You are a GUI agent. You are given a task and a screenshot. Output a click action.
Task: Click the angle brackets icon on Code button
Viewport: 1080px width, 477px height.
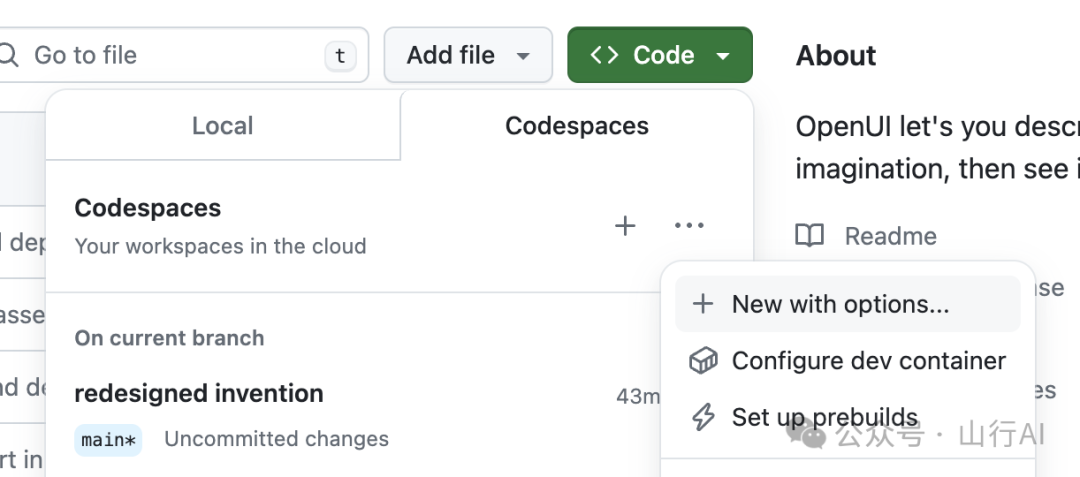pos(604,55)
